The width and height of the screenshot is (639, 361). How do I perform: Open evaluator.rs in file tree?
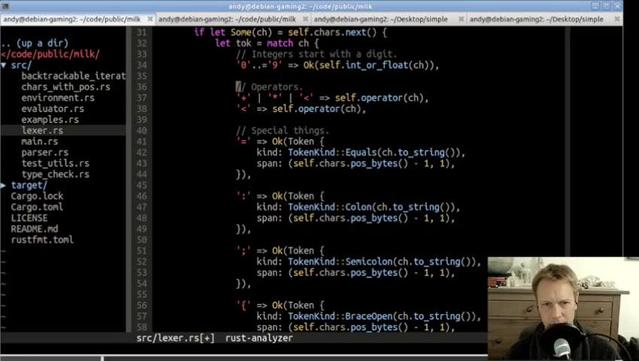tap(53, 109)
